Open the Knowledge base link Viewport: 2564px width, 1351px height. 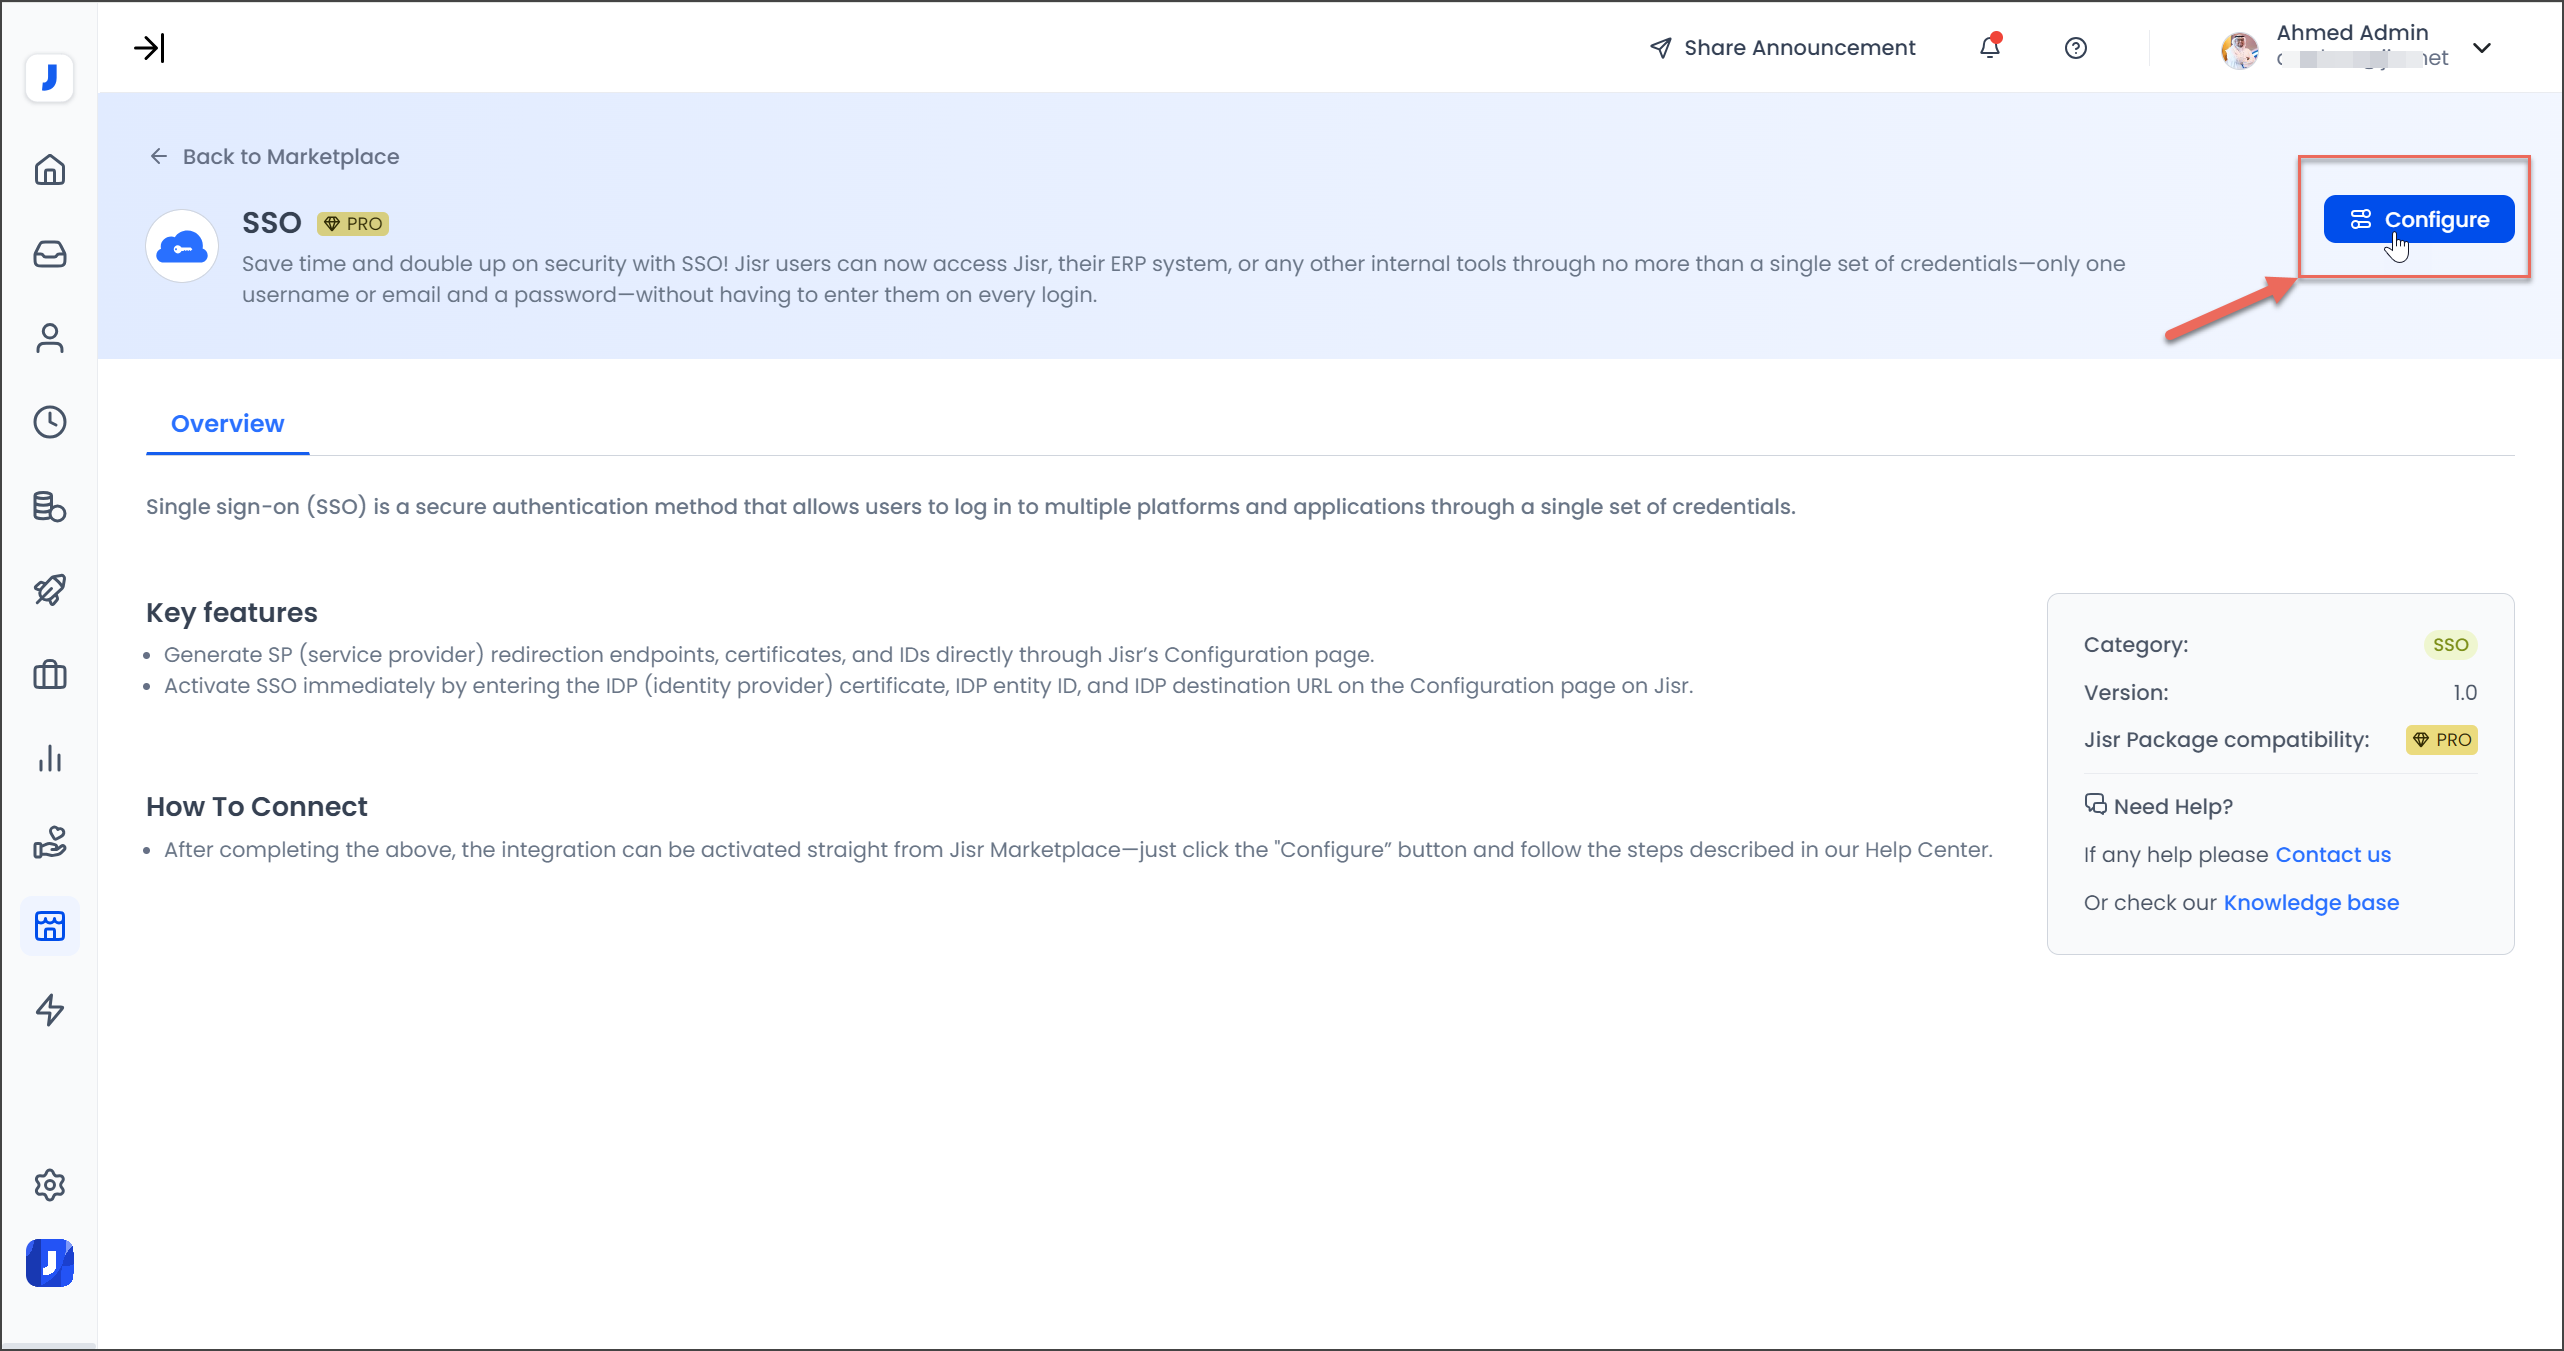tap(2310, 903)
